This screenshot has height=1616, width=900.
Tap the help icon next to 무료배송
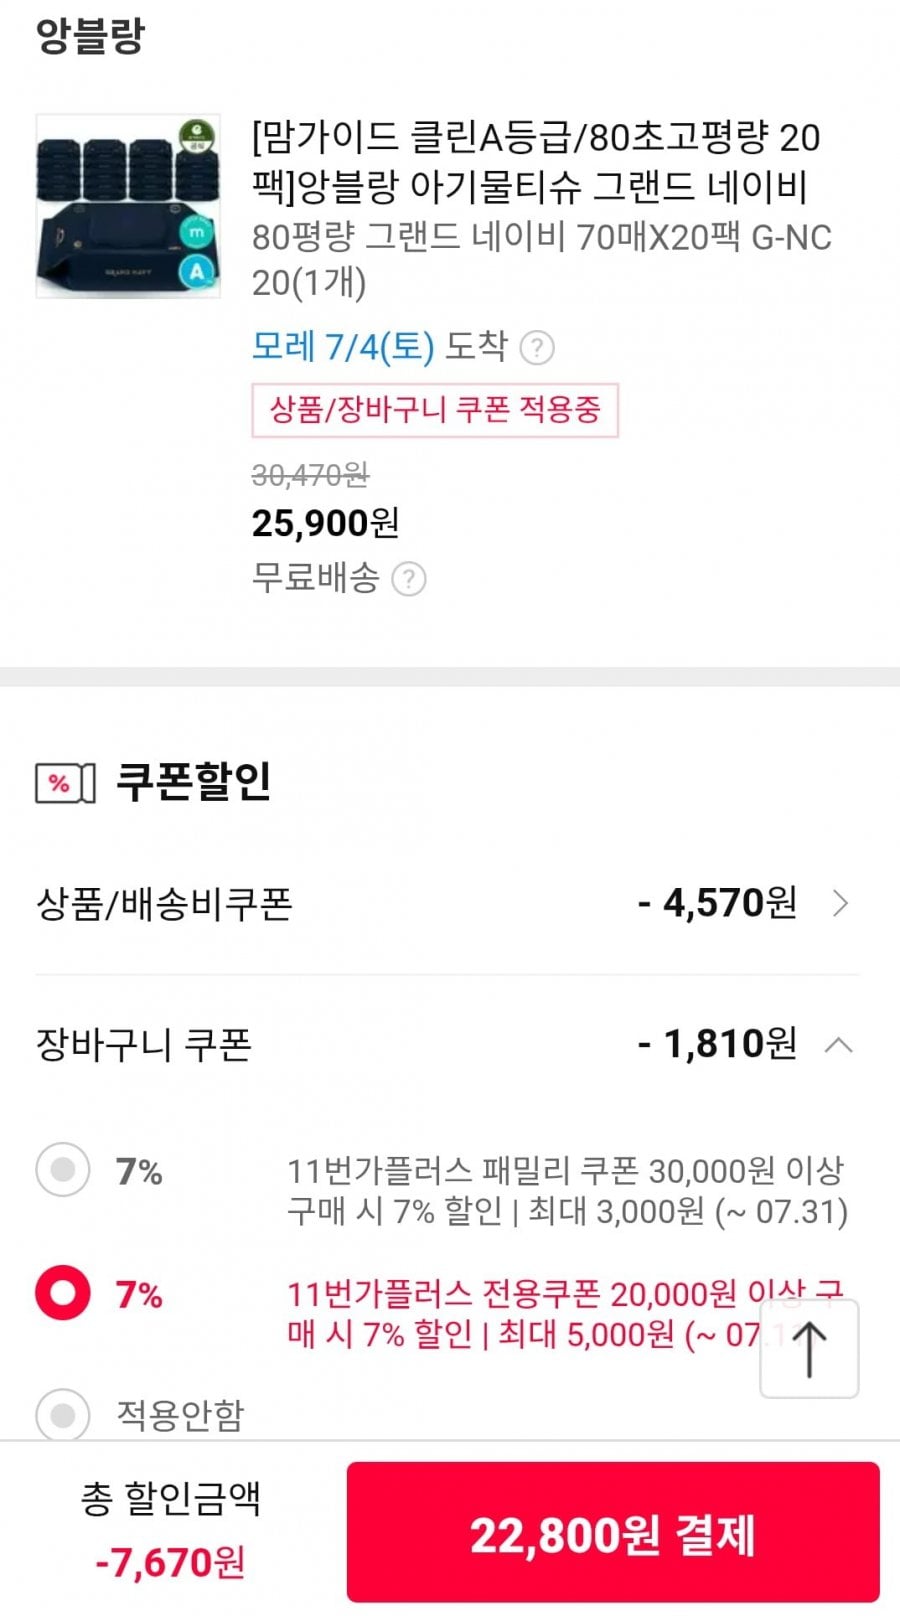pos(408,579)
